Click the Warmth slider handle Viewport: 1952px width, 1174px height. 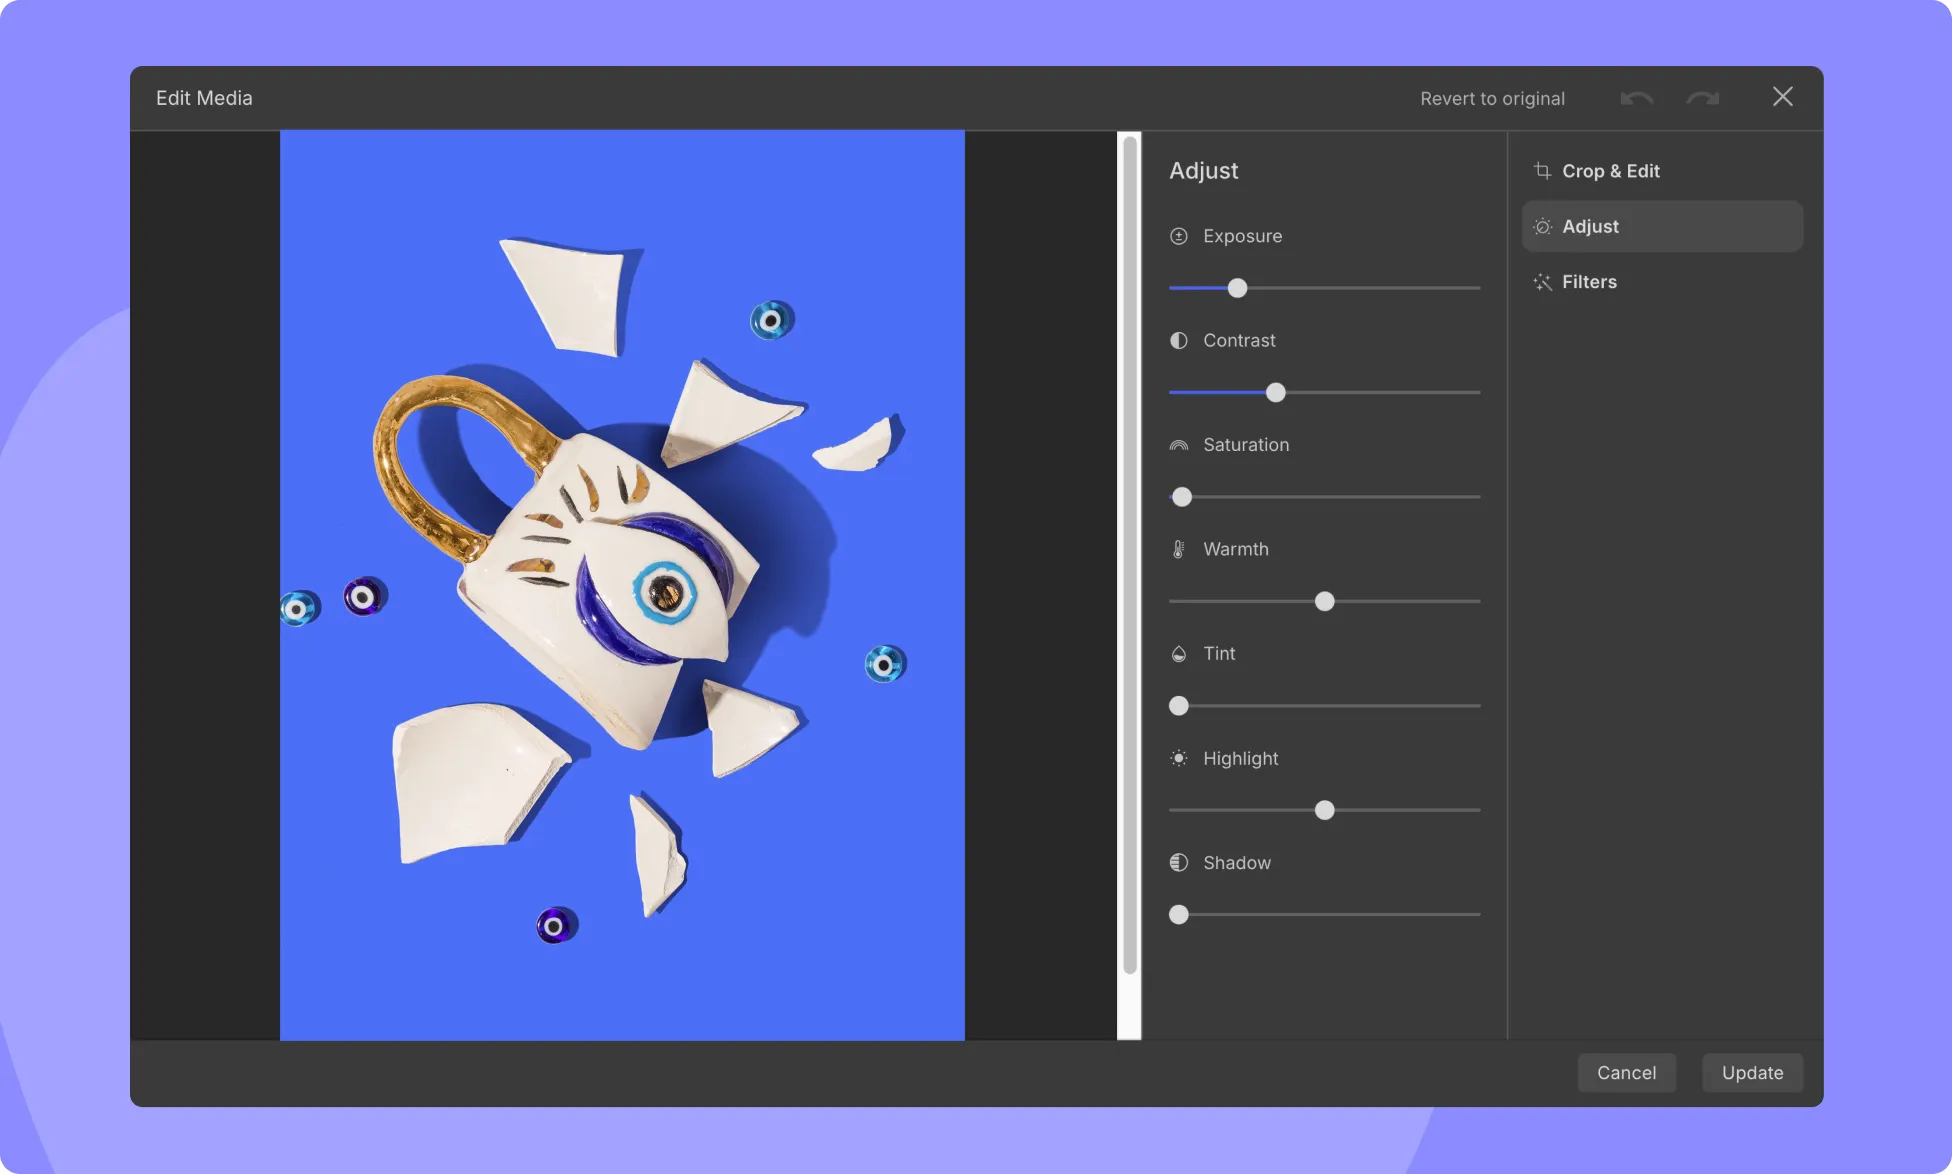click(1324, 601)
